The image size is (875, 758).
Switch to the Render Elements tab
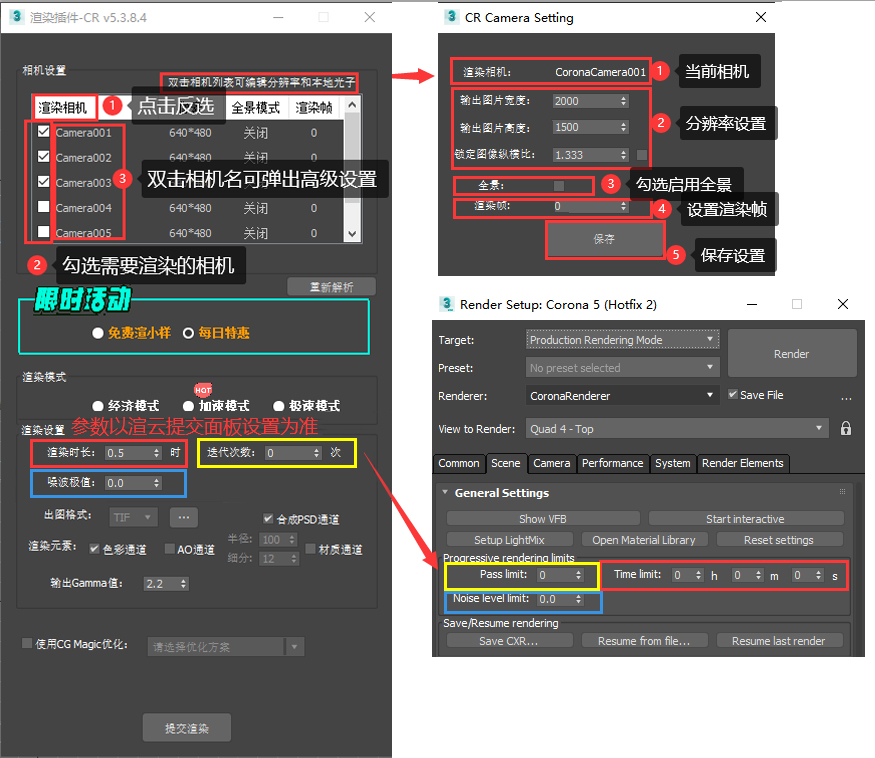tap(743, 463)
